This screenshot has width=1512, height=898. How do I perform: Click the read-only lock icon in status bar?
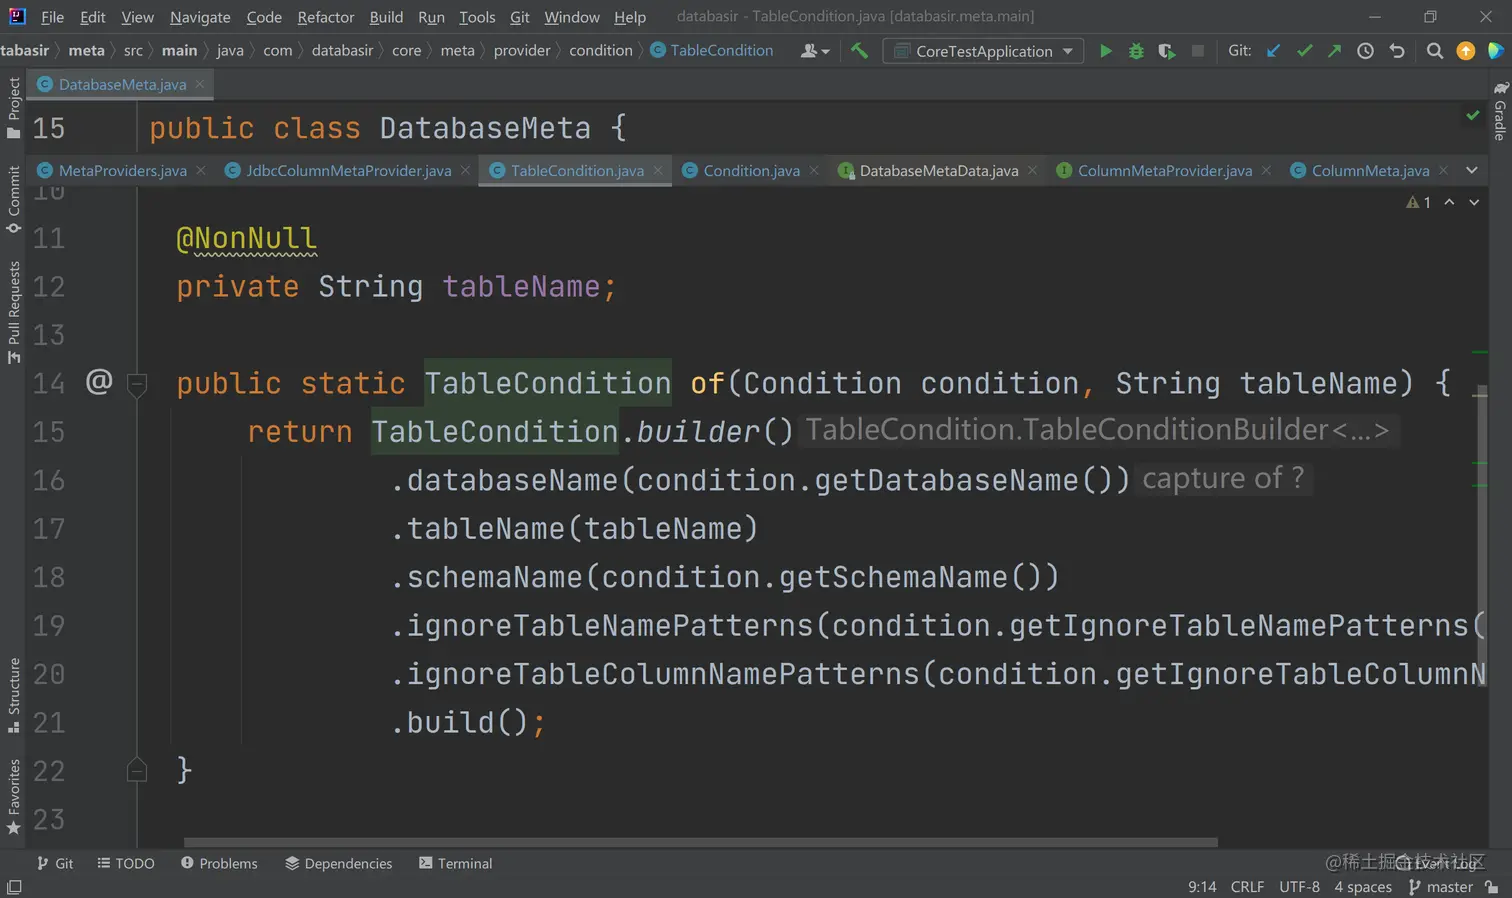(x=1492, y=887)
